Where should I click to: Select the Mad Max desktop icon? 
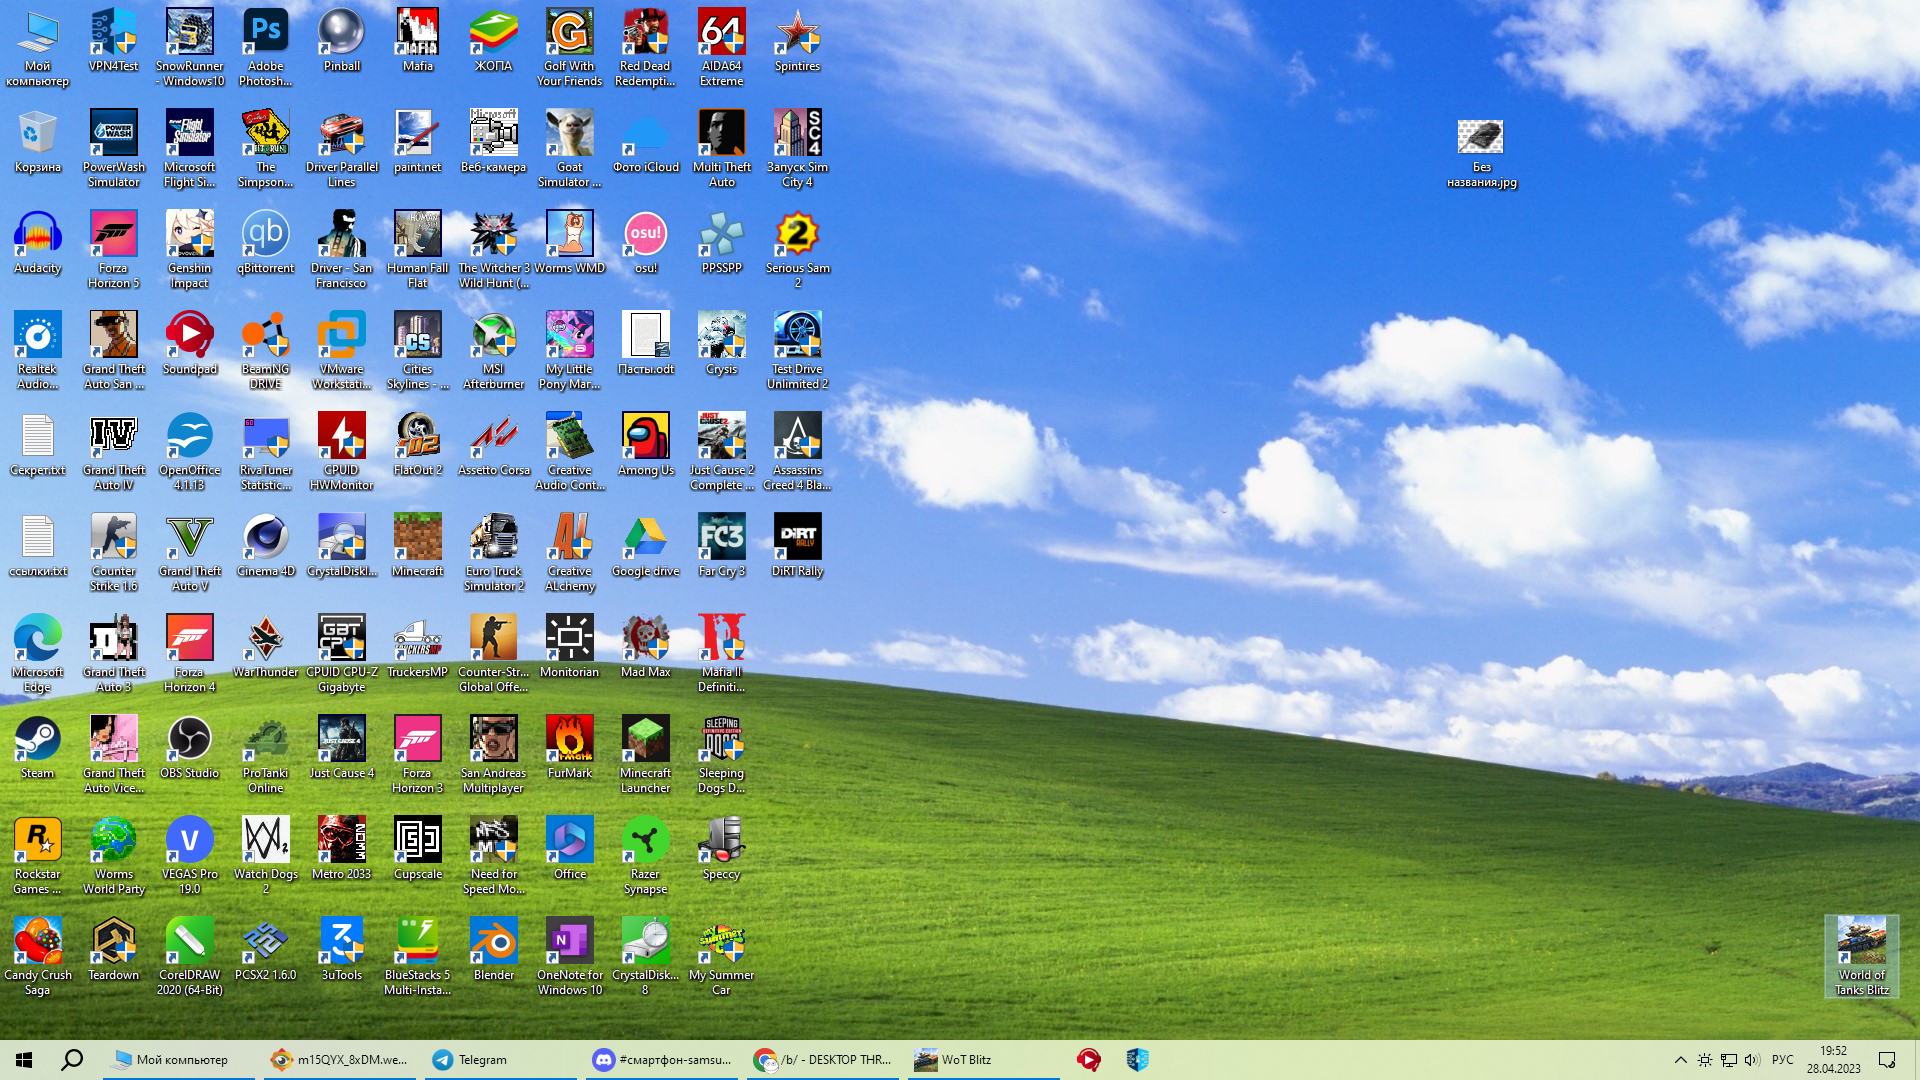coord(646,646)
